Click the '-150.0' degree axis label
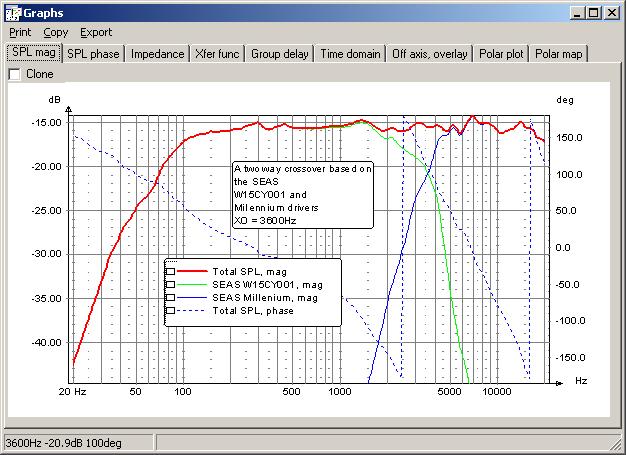This screenshot has width=626, height=455. coord(571,358)
